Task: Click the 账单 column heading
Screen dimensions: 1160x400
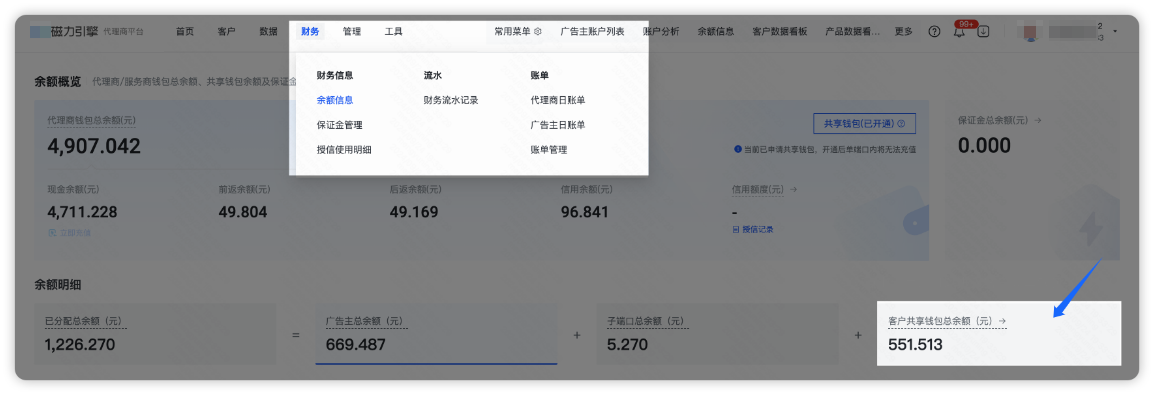Action: (x=539, y=75)
